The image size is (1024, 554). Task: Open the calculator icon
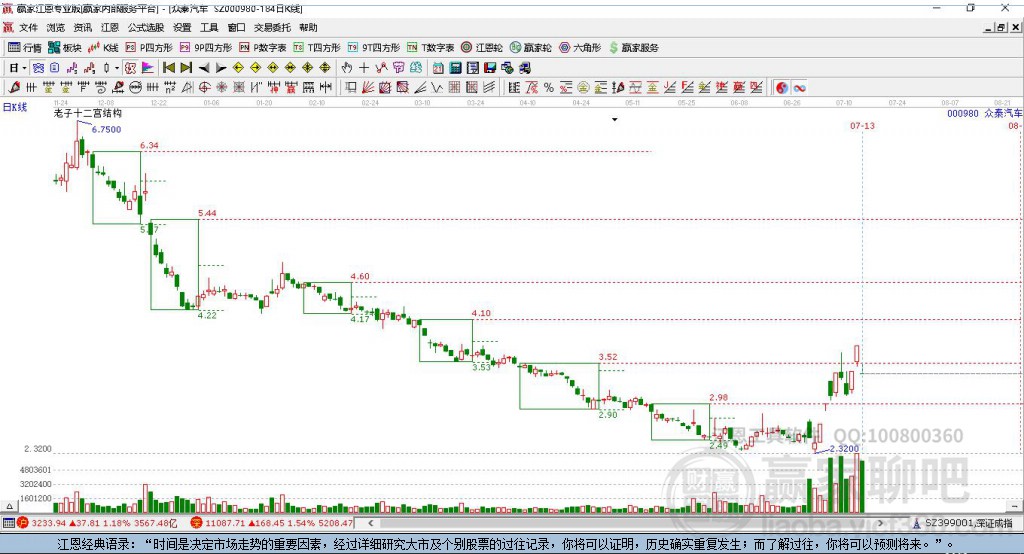(x=455, y=68)
